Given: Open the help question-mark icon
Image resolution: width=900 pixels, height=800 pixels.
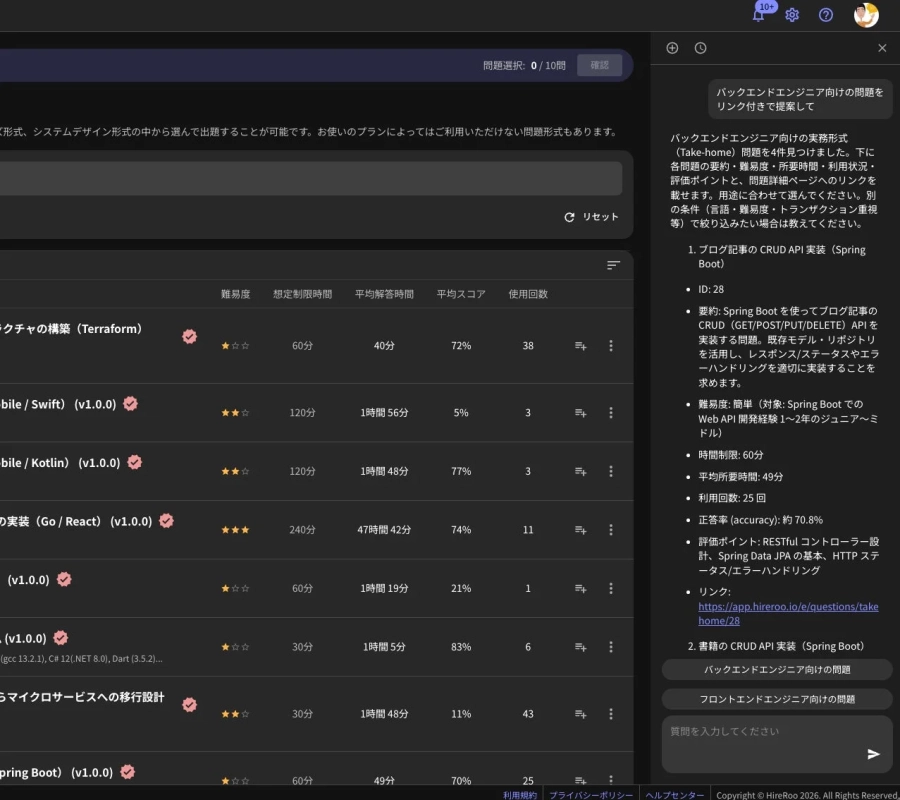Looking at the screenshot, I should click(x=825, y=15).
